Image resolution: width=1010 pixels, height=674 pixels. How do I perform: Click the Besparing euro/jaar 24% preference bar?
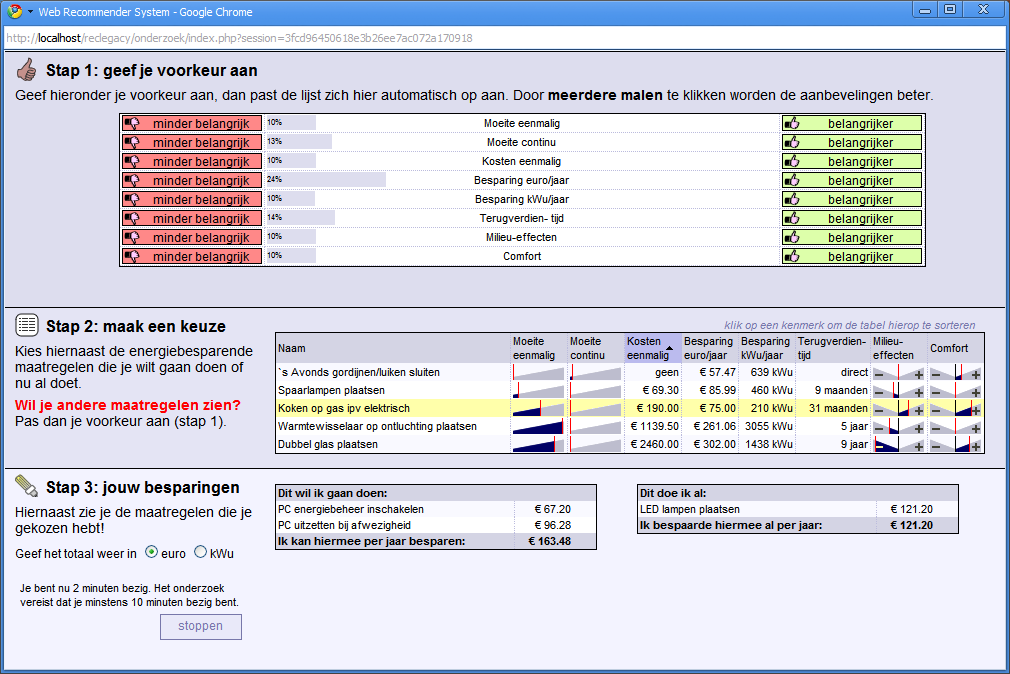[x=326, y=180]
